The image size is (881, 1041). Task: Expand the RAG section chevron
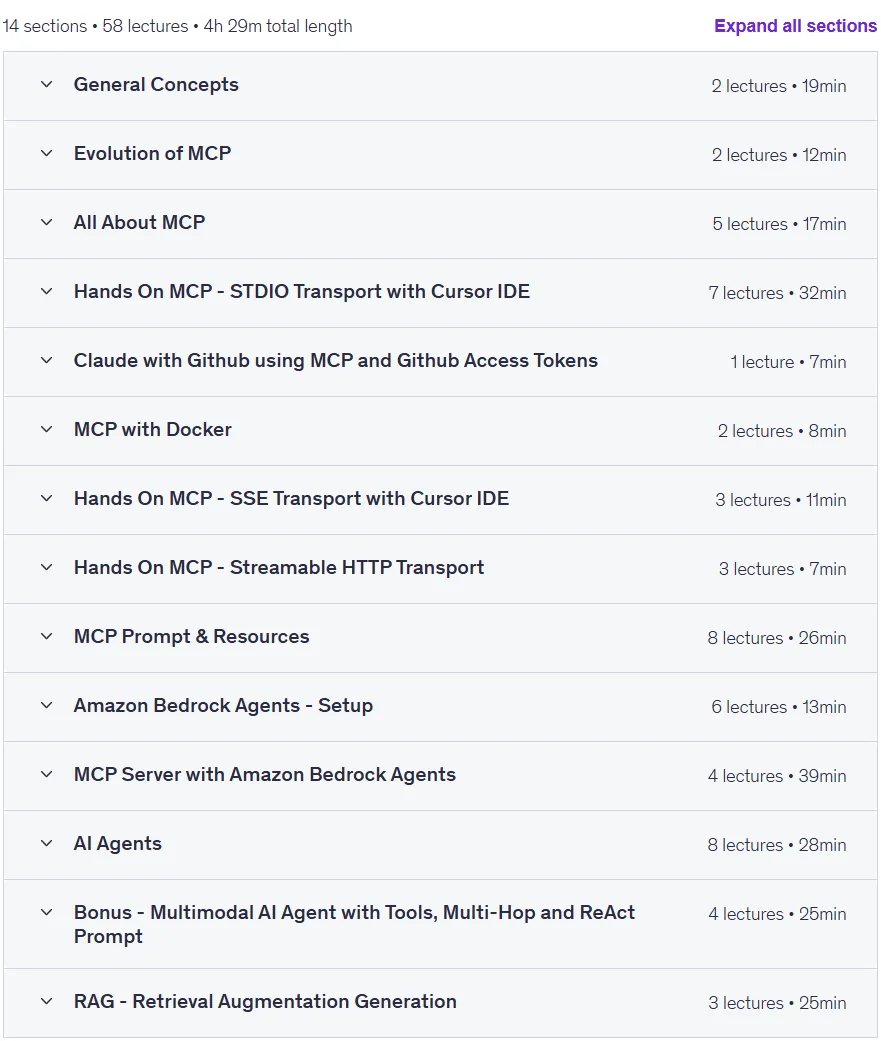tap(46, 1002)
